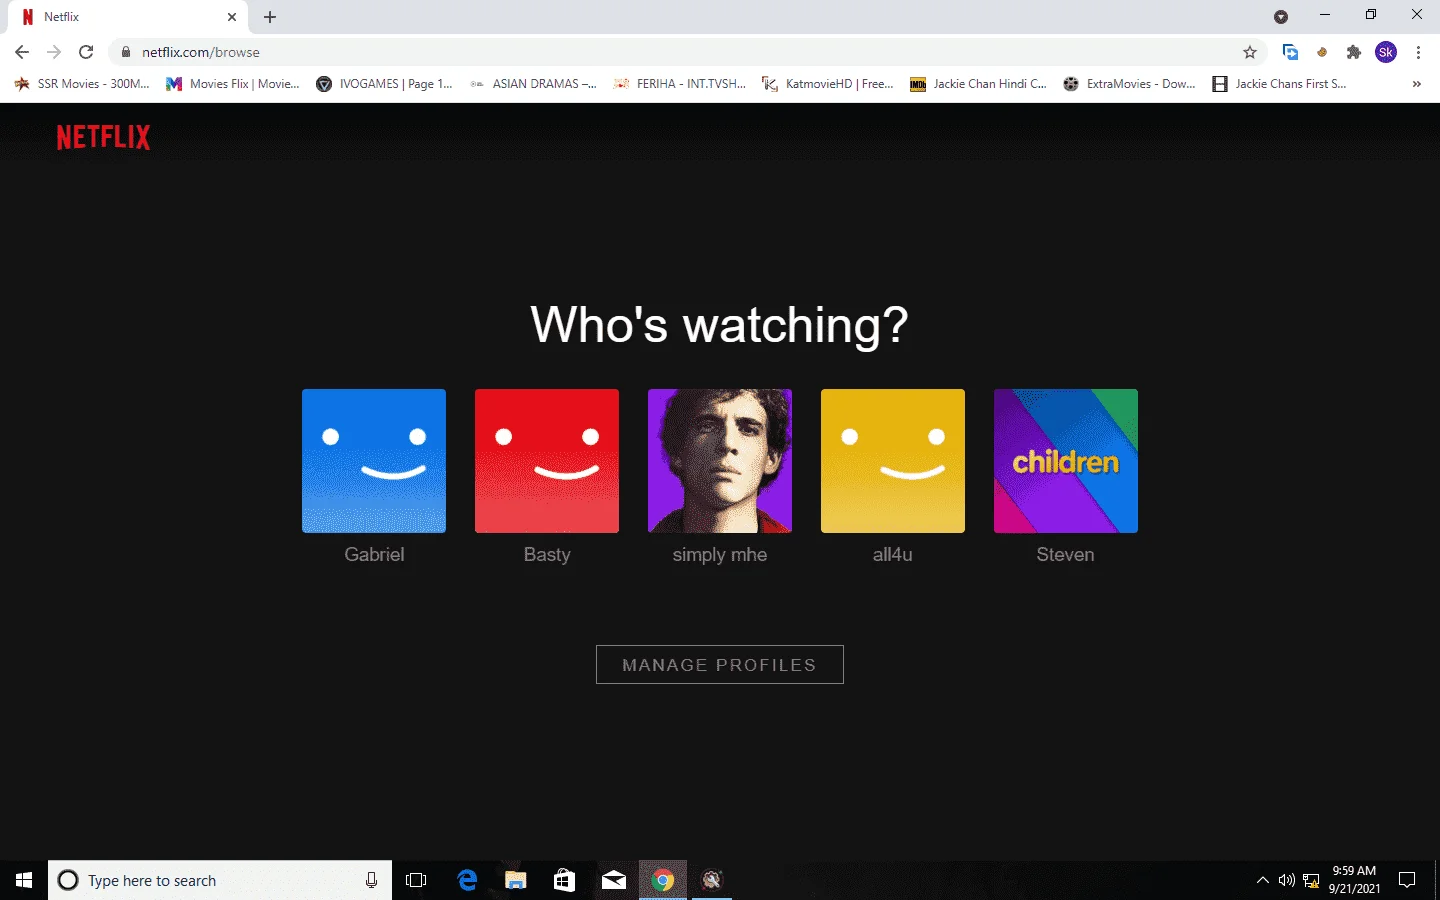
Task: Open the Sk Chrome profile avatar
Action: coord(1386,52)
